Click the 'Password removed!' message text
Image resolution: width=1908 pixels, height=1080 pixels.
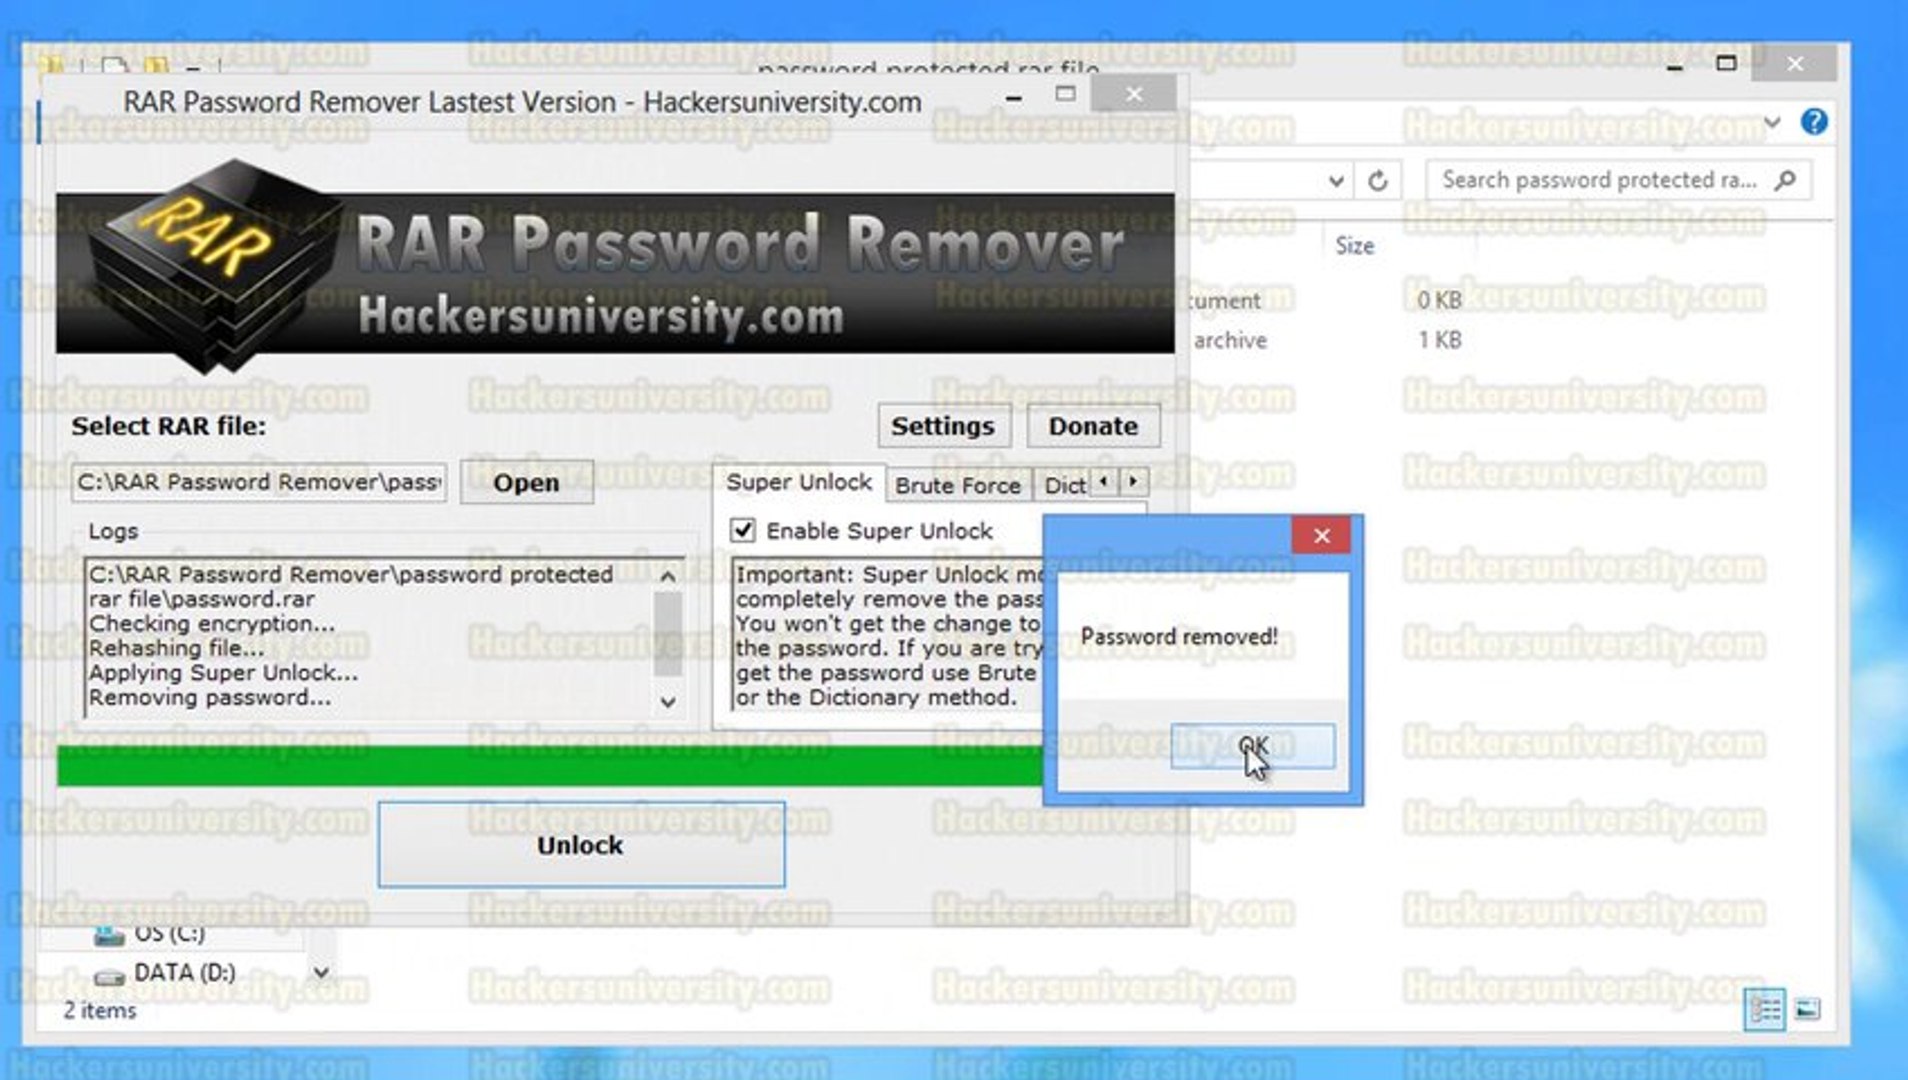(1179, 636)
